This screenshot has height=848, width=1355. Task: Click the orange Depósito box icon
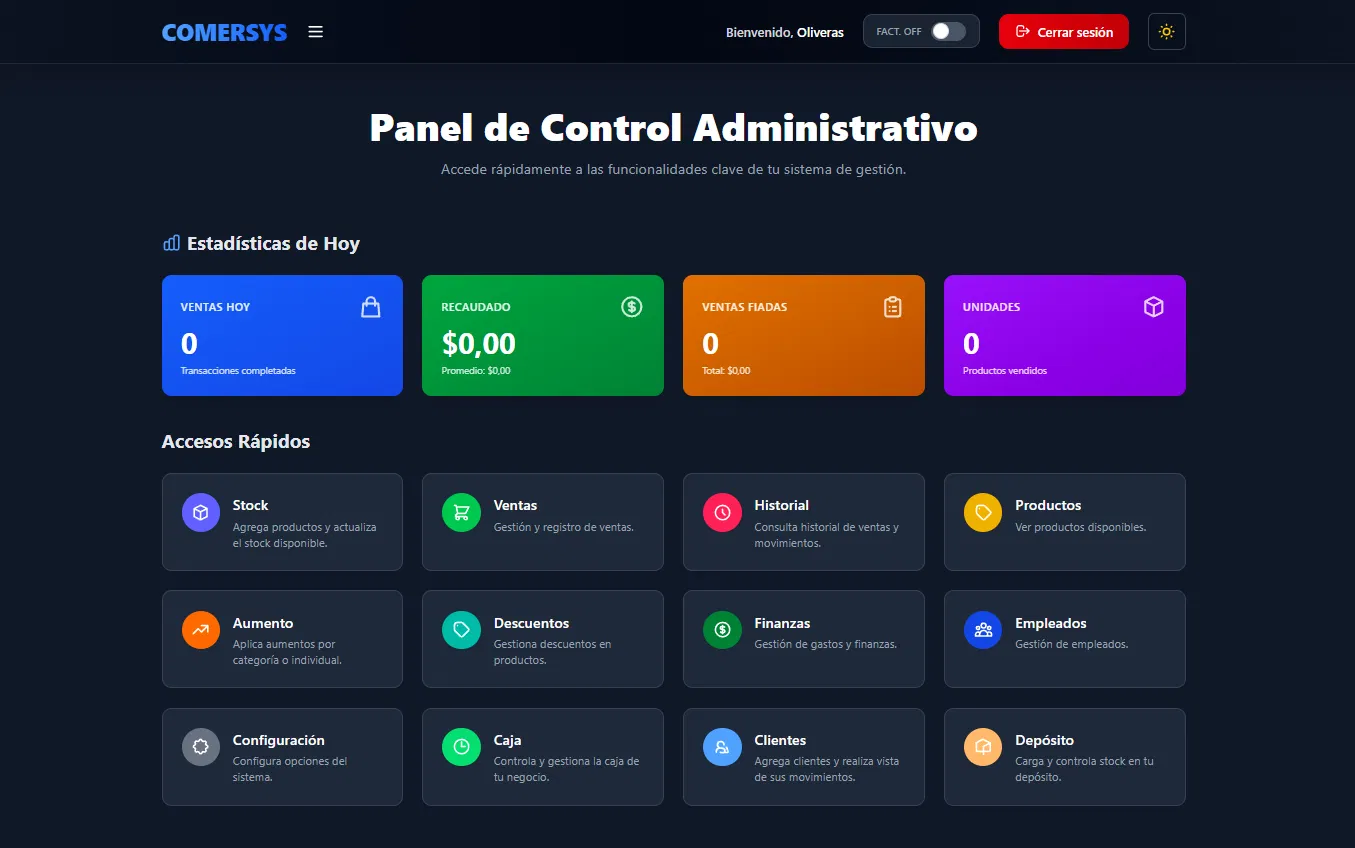pos(983,747)
